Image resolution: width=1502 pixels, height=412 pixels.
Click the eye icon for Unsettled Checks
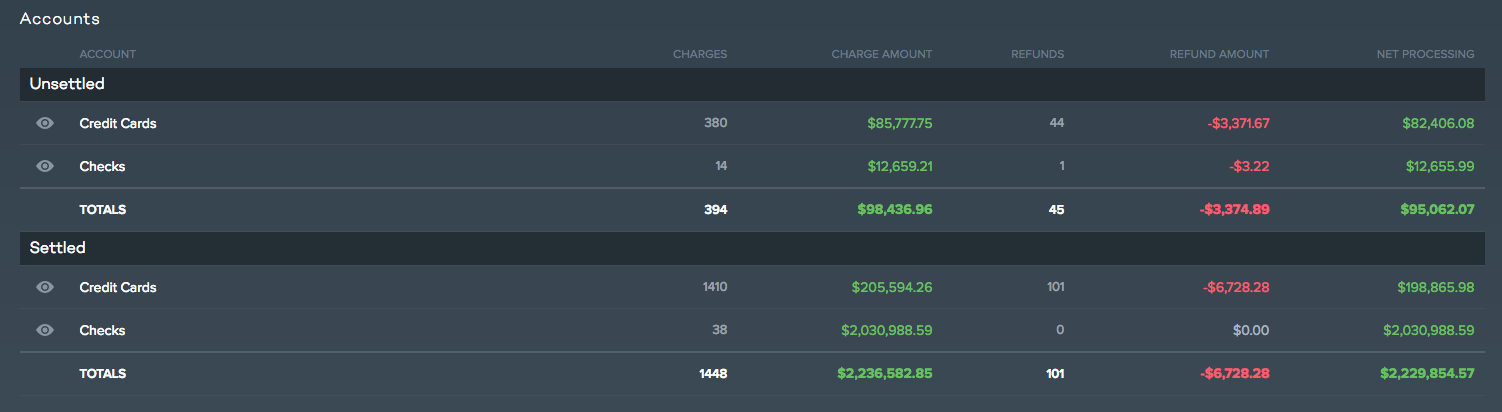tap(45, 166)
